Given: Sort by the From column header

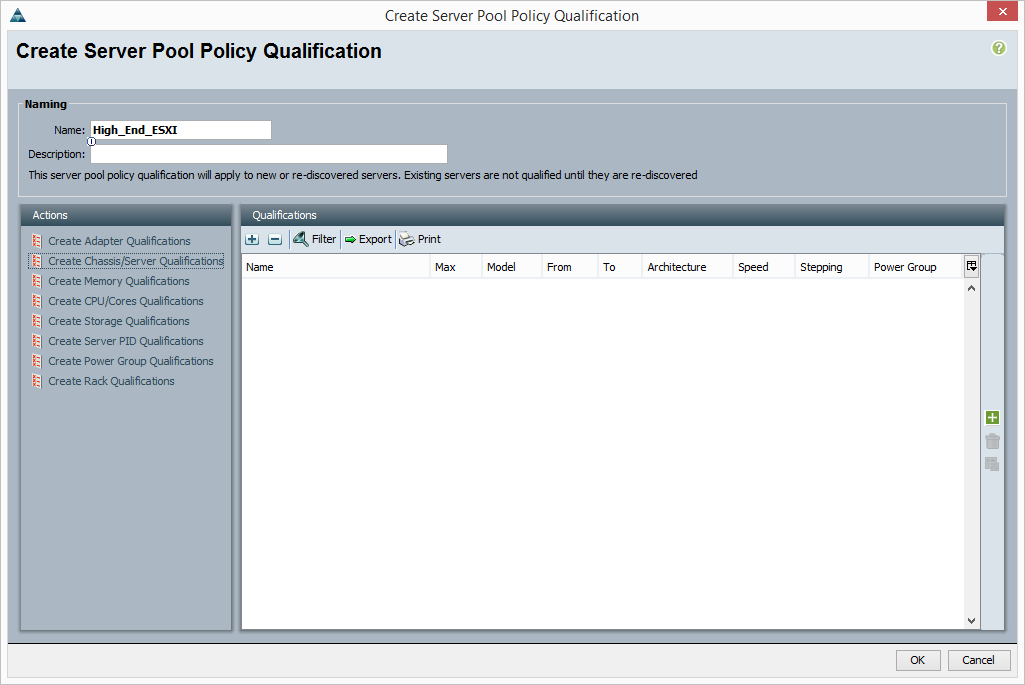Looking at the screenshot, I should pos(569,267).
